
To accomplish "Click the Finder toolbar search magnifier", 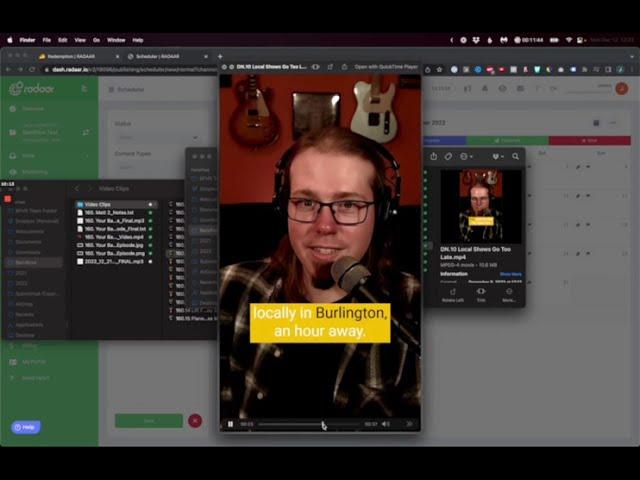I will coord(516,156).
